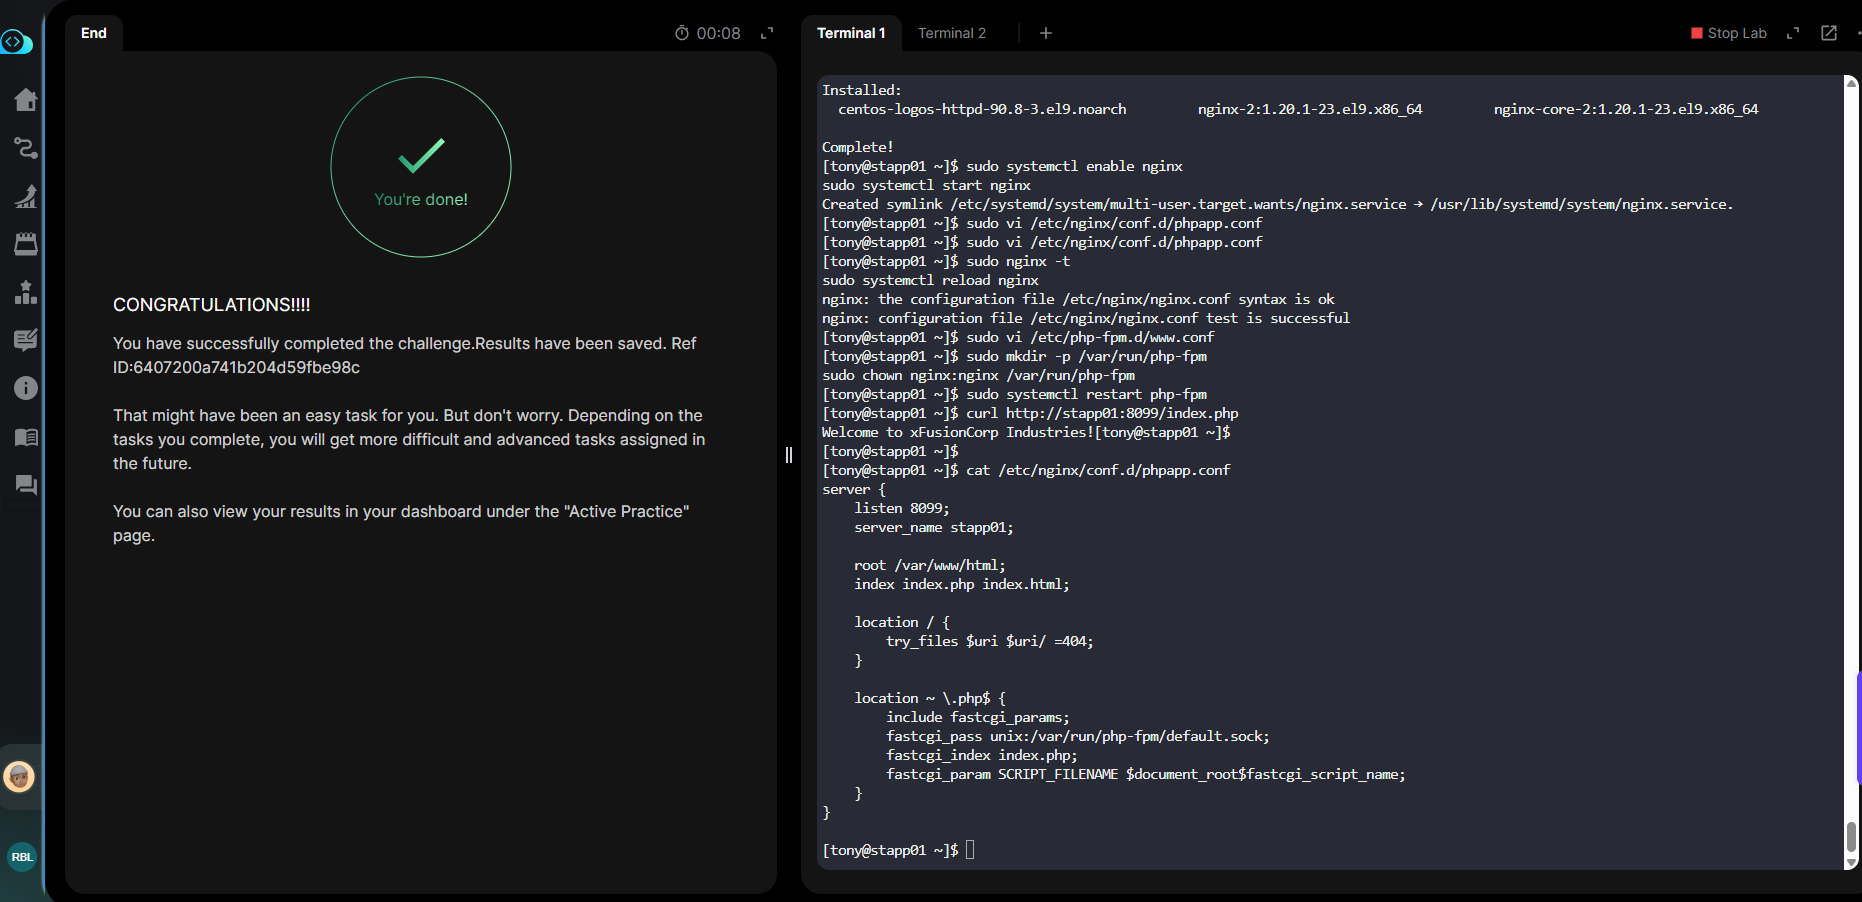The height and width of the screenshot is (902, 1862).
Task: Click the CONGRATULATIONS!!!! heading
Action: [x=212, y=305]
